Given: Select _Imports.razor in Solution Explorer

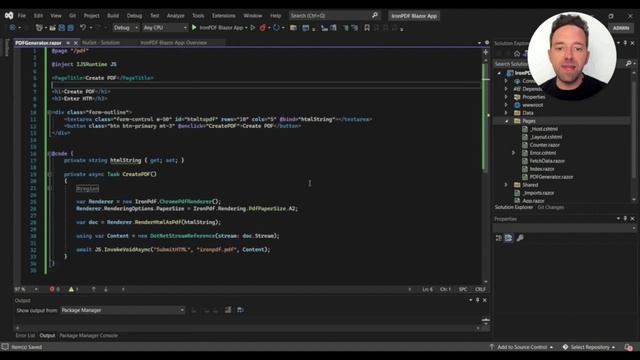Looking at the screenshot, I should [x=538, y=193].
